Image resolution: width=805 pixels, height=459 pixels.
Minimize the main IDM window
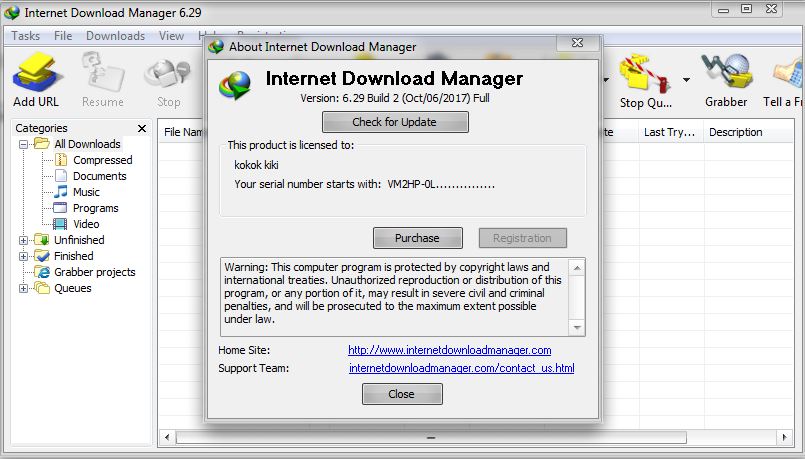pos(723,10)
